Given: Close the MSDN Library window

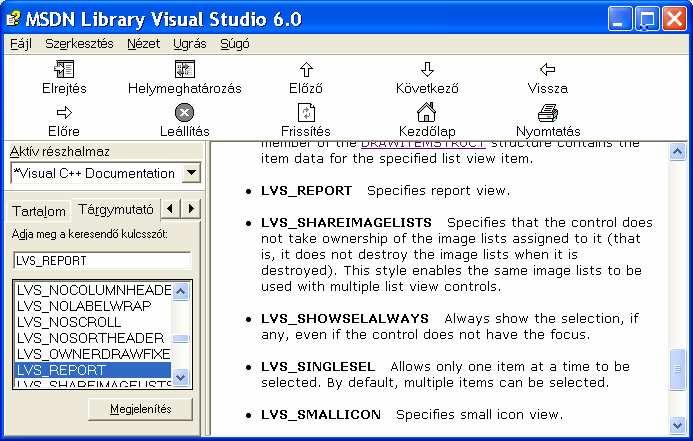Looking at the screenshot, I should click(675, 19).
